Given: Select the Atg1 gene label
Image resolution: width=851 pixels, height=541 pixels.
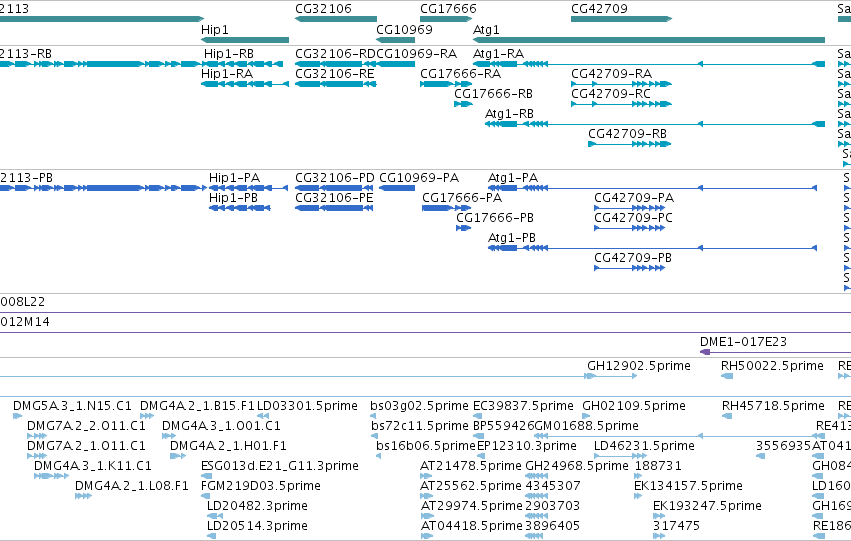Looking at the screenshot, I should click(486, 30).
